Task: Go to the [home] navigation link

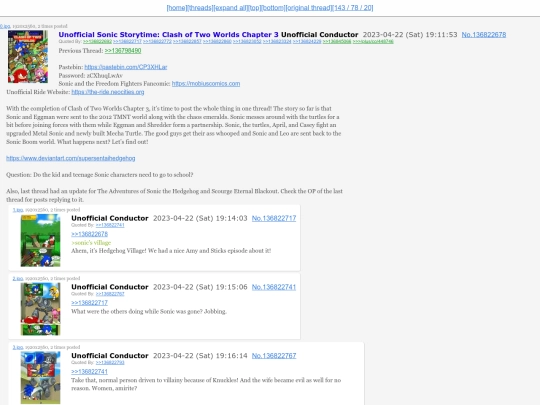Action: tap(177, 8)
